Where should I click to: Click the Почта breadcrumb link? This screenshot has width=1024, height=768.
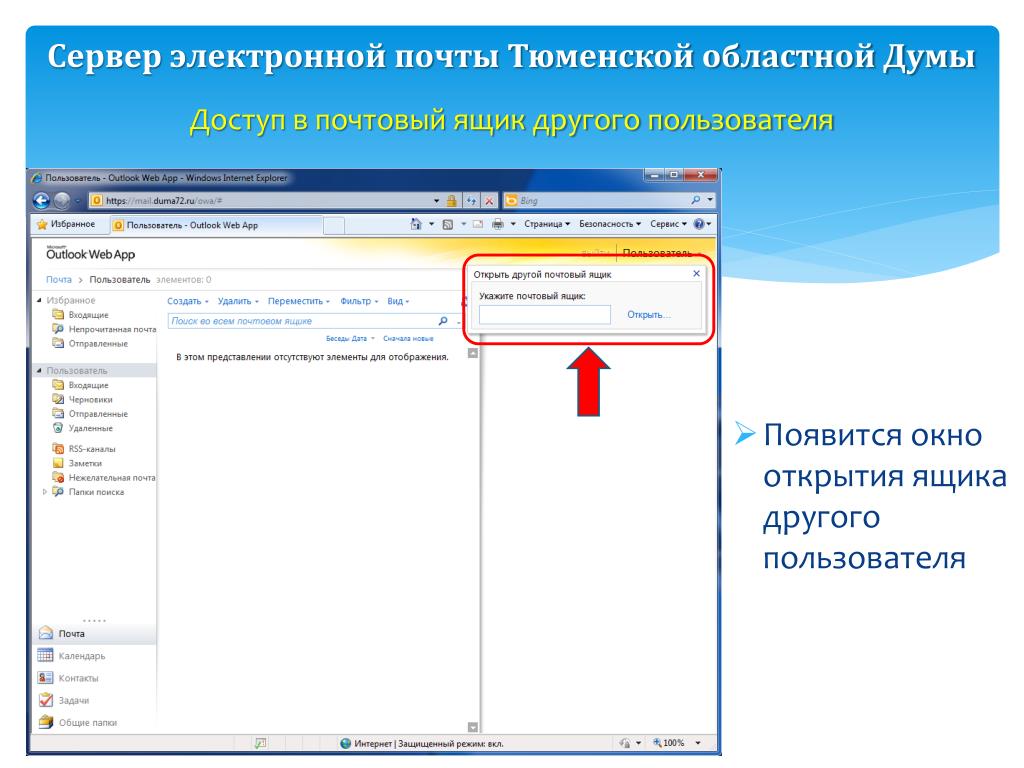(x=59, y=280)
